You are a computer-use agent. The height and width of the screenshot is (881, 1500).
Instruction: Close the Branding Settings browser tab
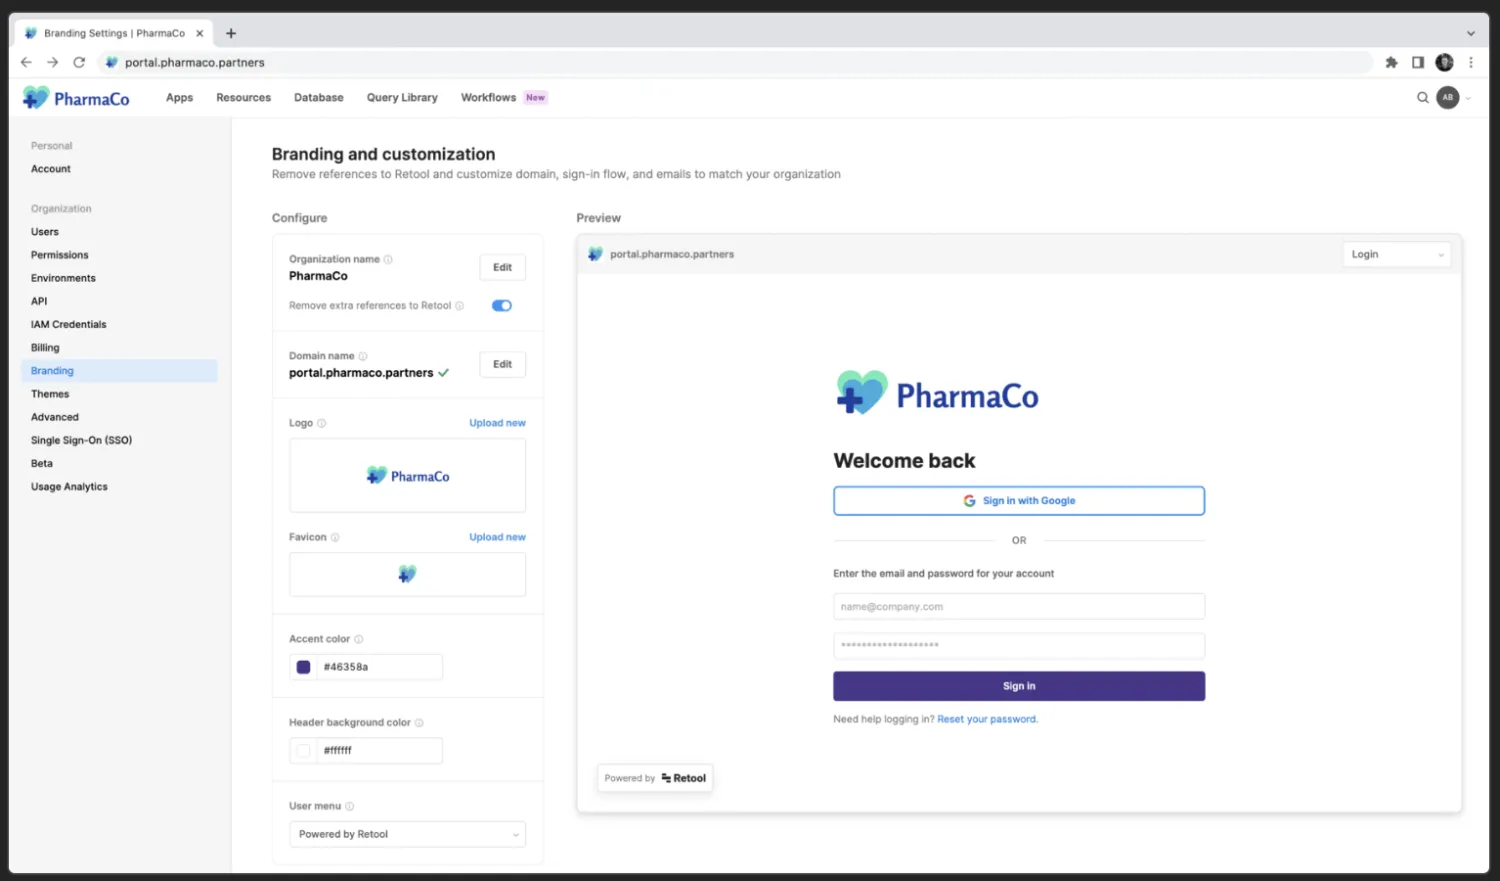pos(200,33)
